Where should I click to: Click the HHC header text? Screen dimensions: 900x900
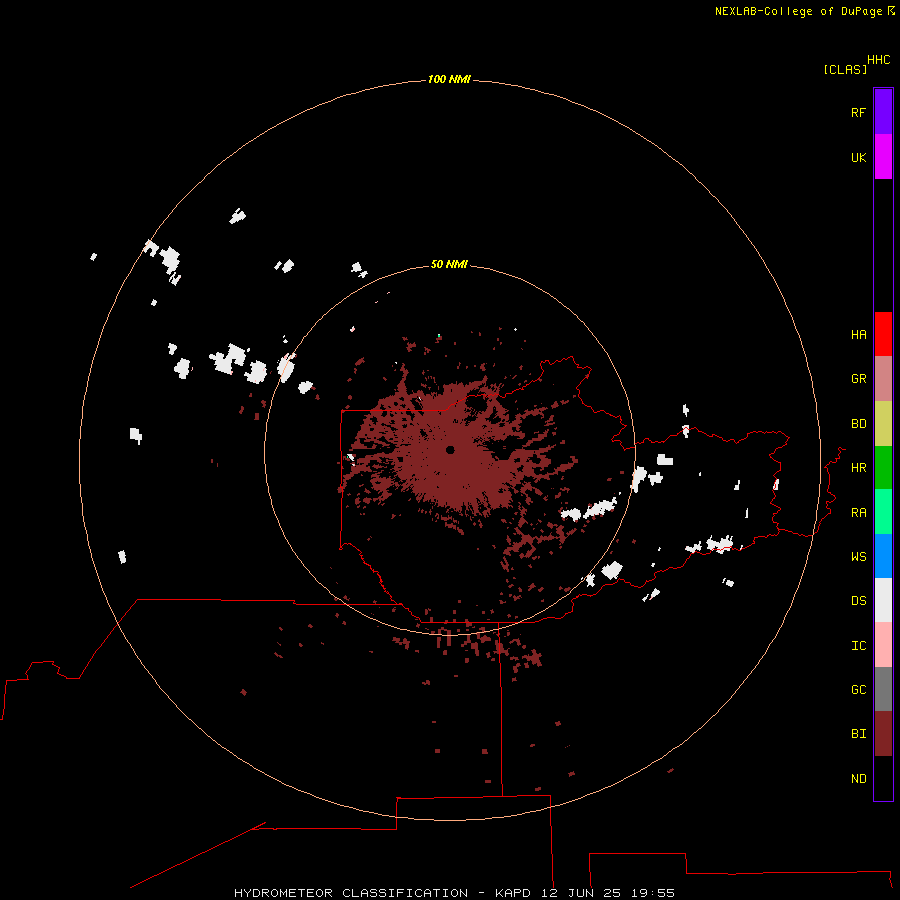click(x=878, y=60)
